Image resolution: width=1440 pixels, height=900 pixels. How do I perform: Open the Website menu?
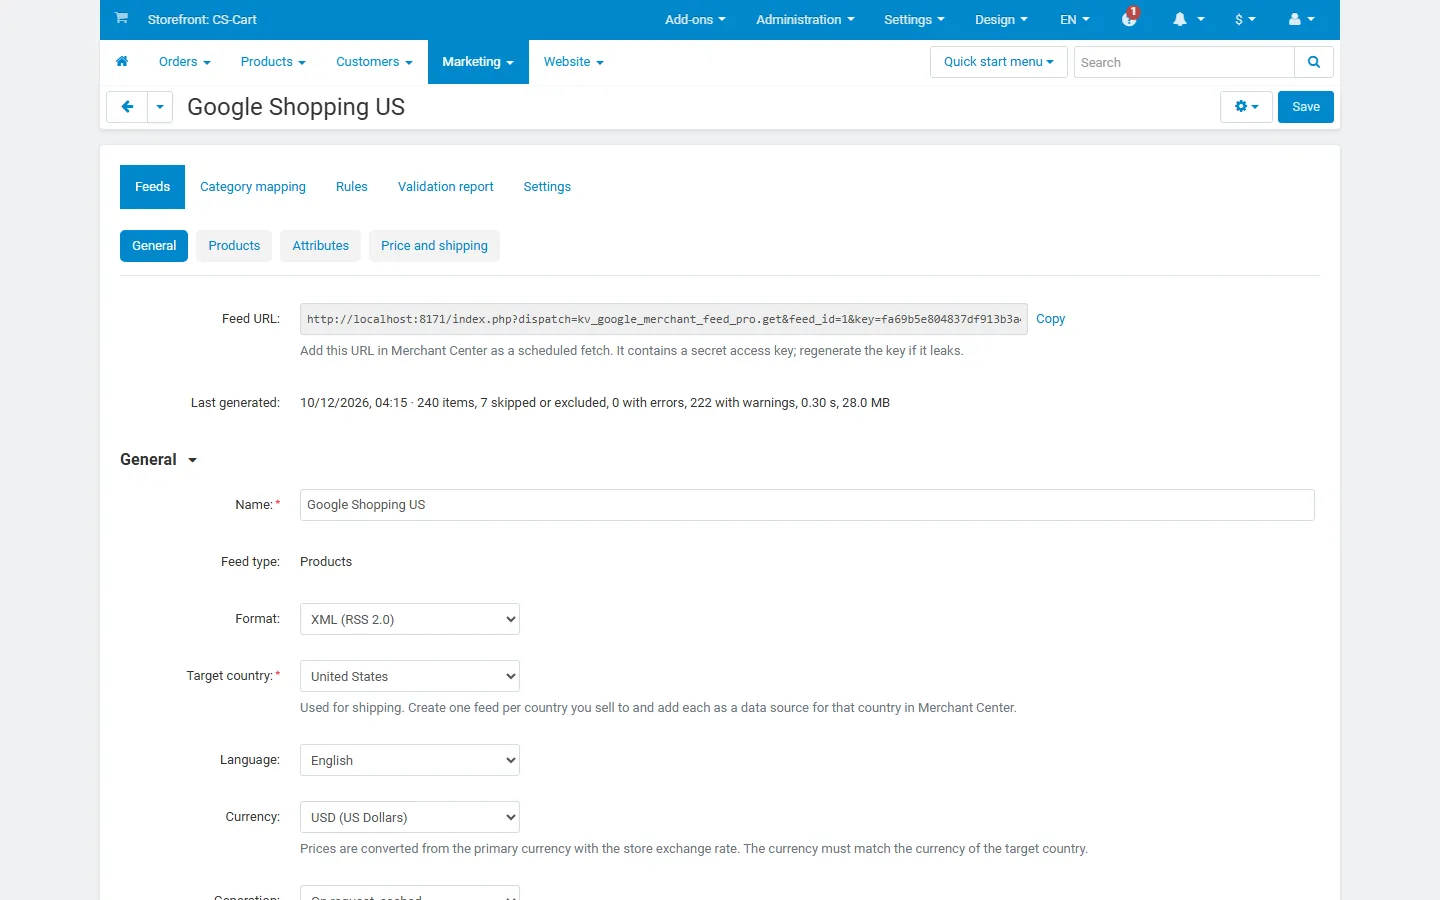click(x=574, y=62)
